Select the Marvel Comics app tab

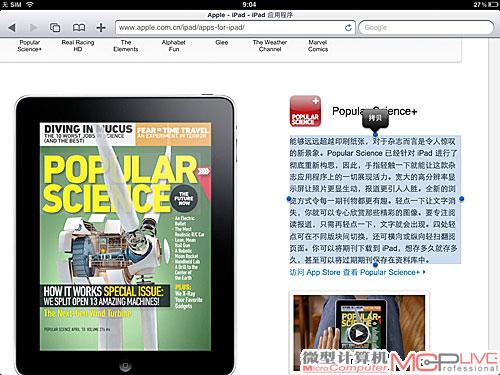(x=318, y=46)
